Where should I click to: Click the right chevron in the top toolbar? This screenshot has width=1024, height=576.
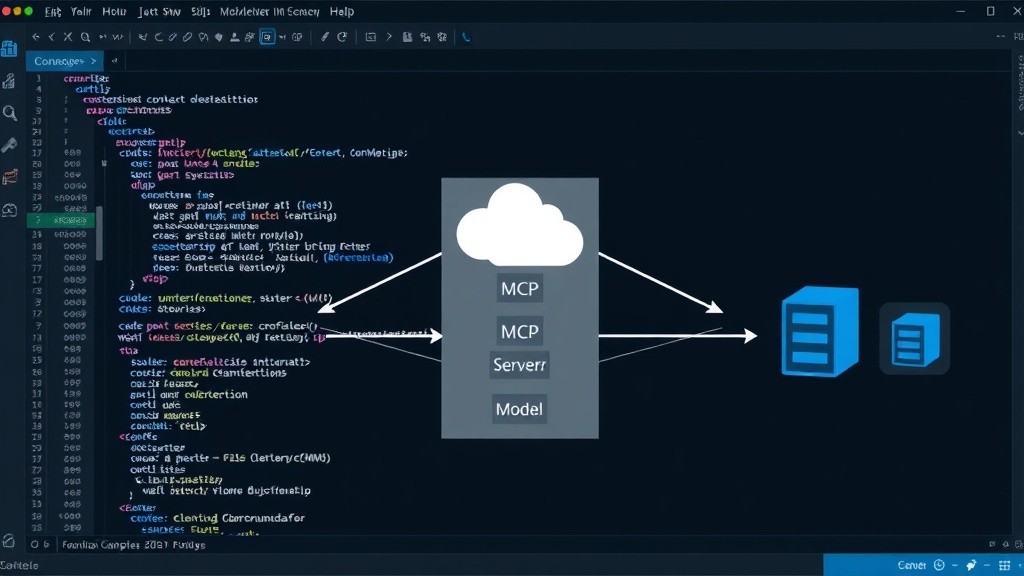point(389,37)
